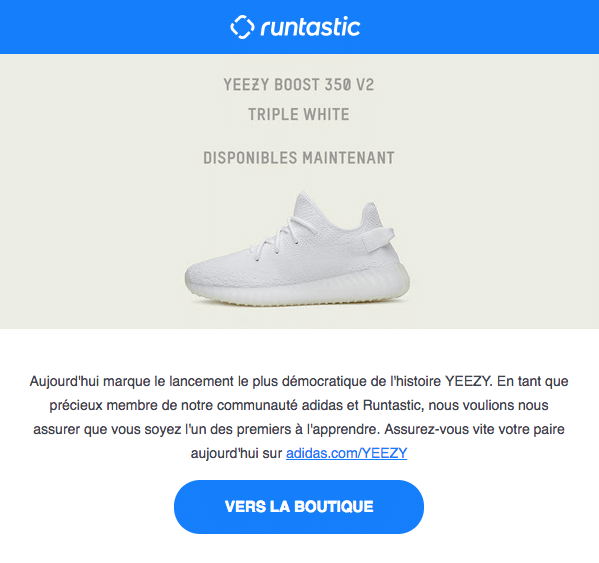
Task: Click the runtastic wordmark text
Action: click(x=311, y=27)
